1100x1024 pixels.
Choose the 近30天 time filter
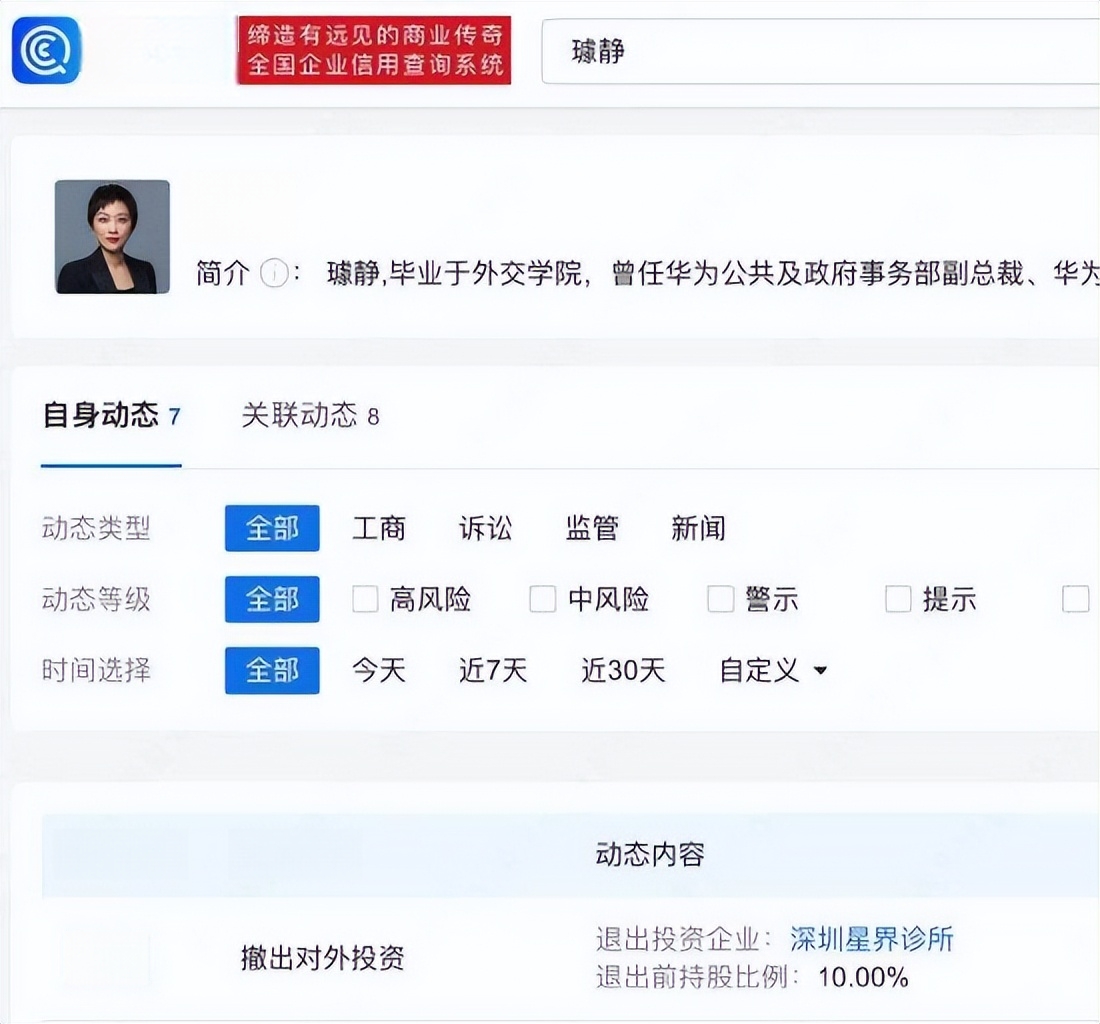point(623,671)
